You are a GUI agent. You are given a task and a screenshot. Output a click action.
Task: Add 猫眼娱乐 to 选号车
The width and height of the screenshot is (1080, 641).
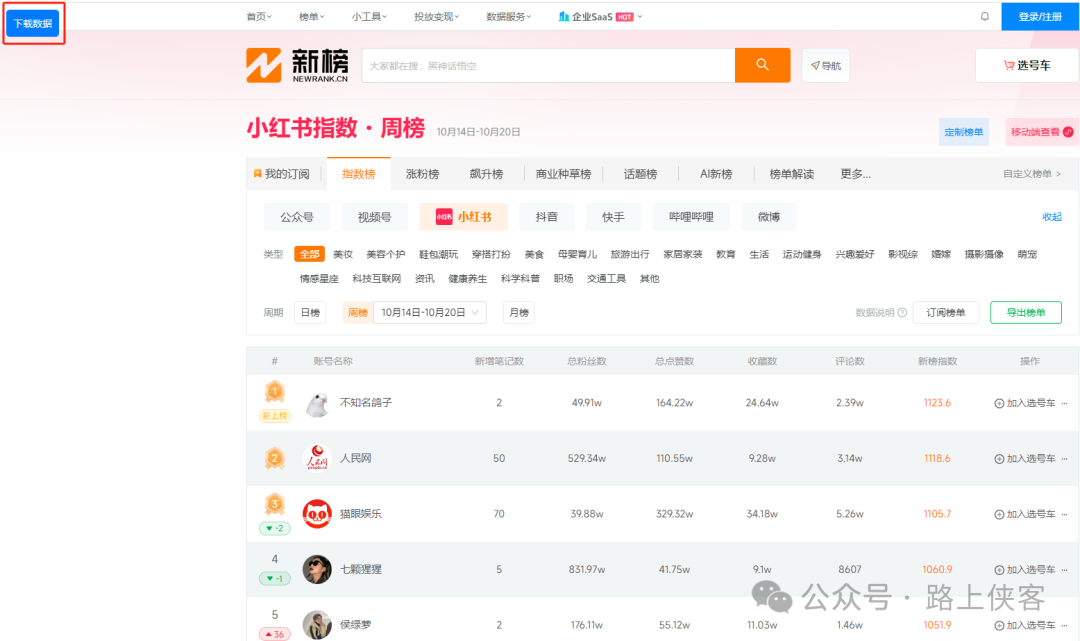(1025, 514)
